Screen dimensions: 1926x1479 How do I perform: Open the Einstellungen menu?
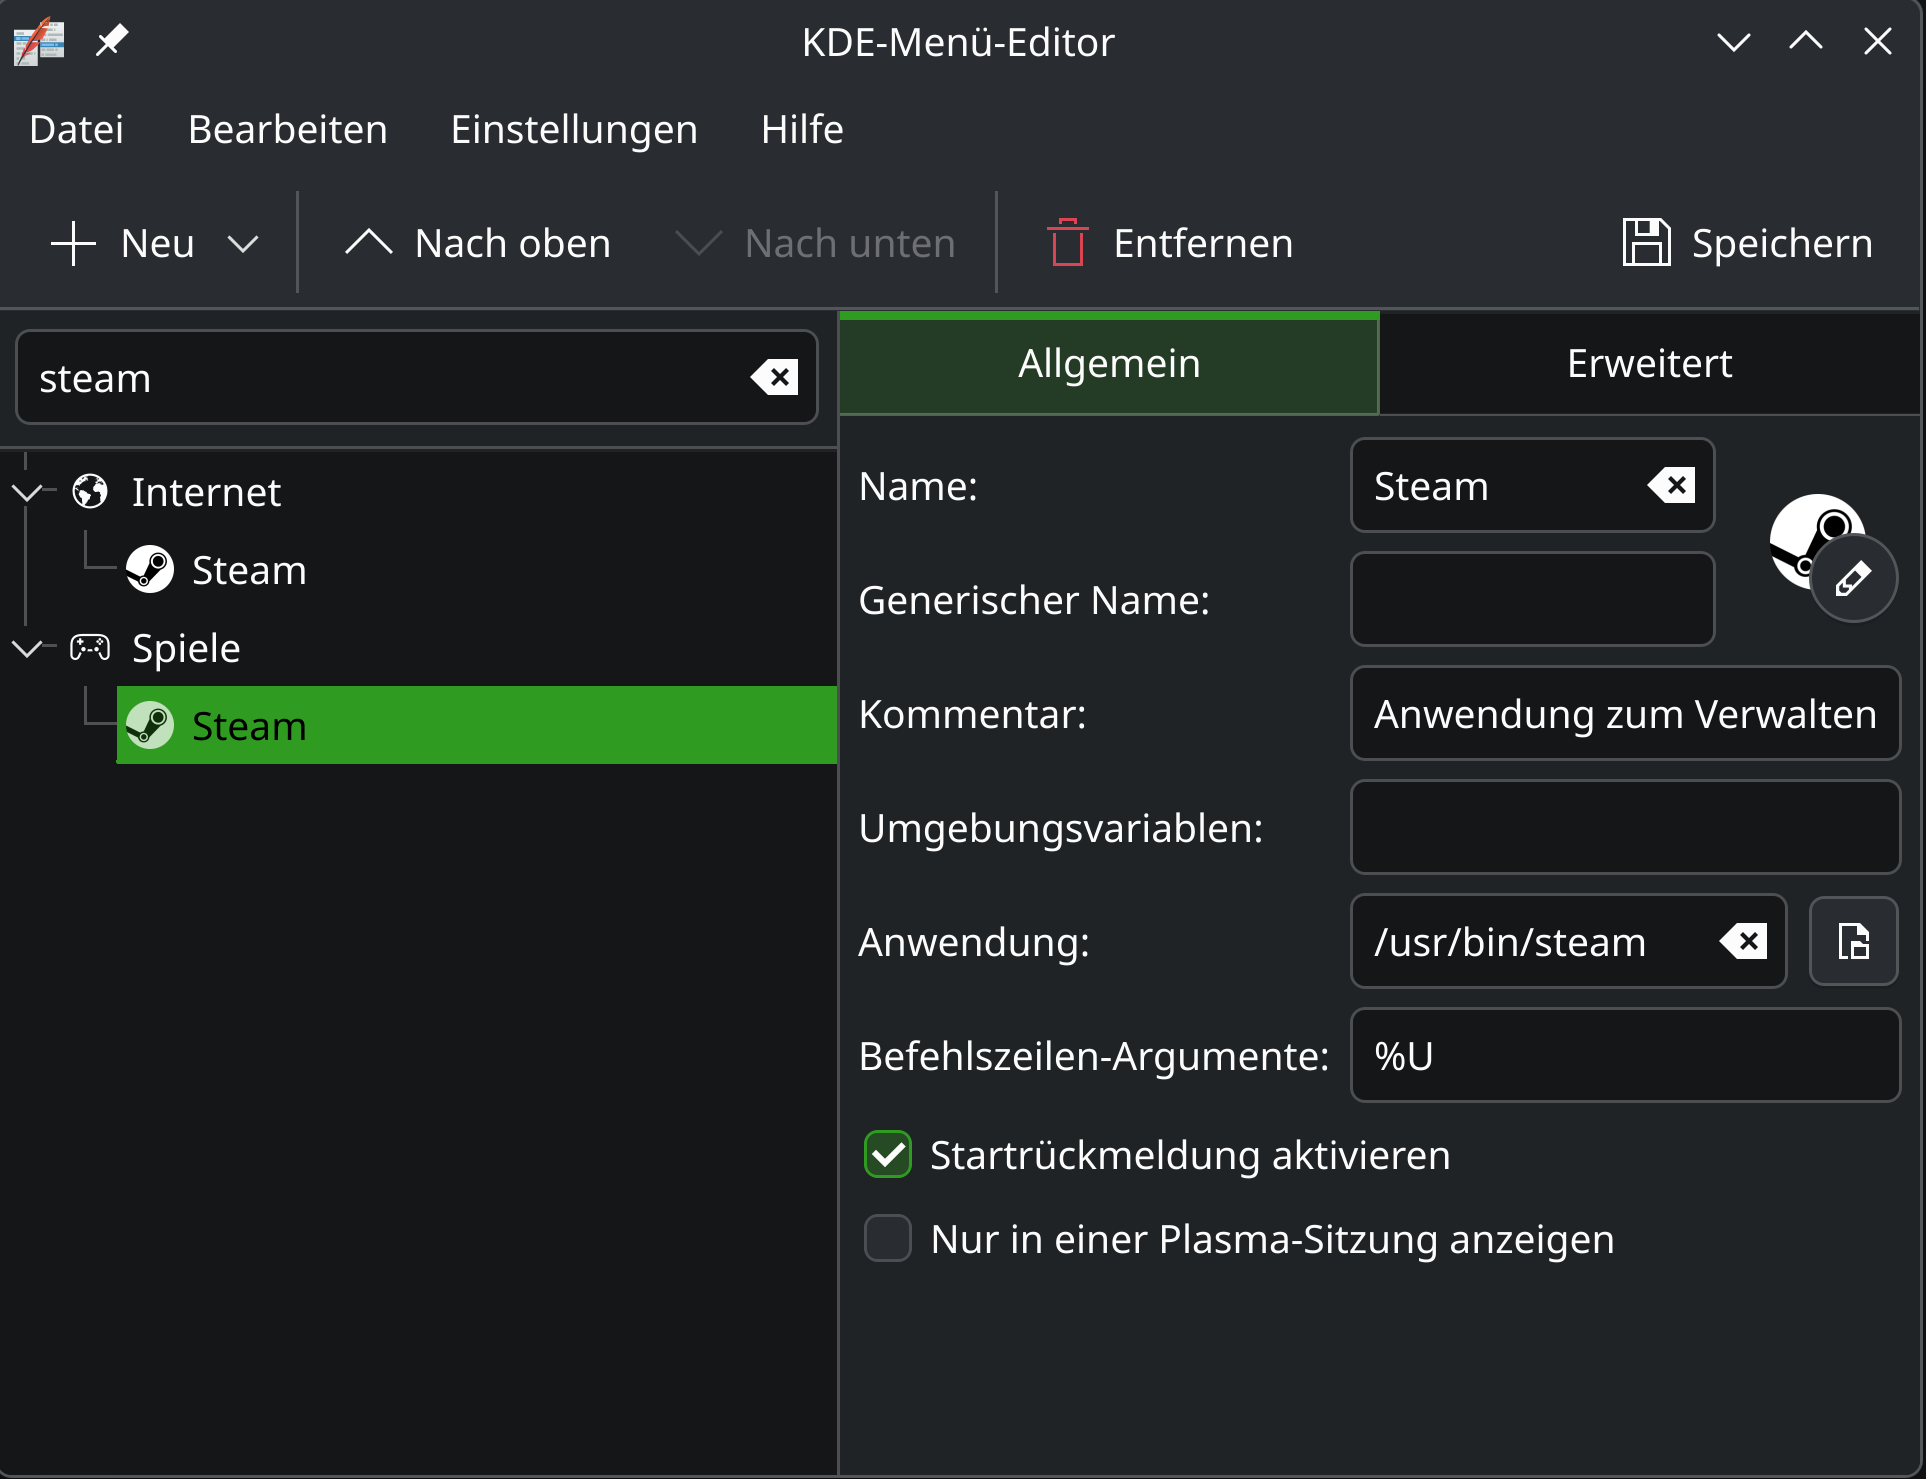tap(573, 129)
